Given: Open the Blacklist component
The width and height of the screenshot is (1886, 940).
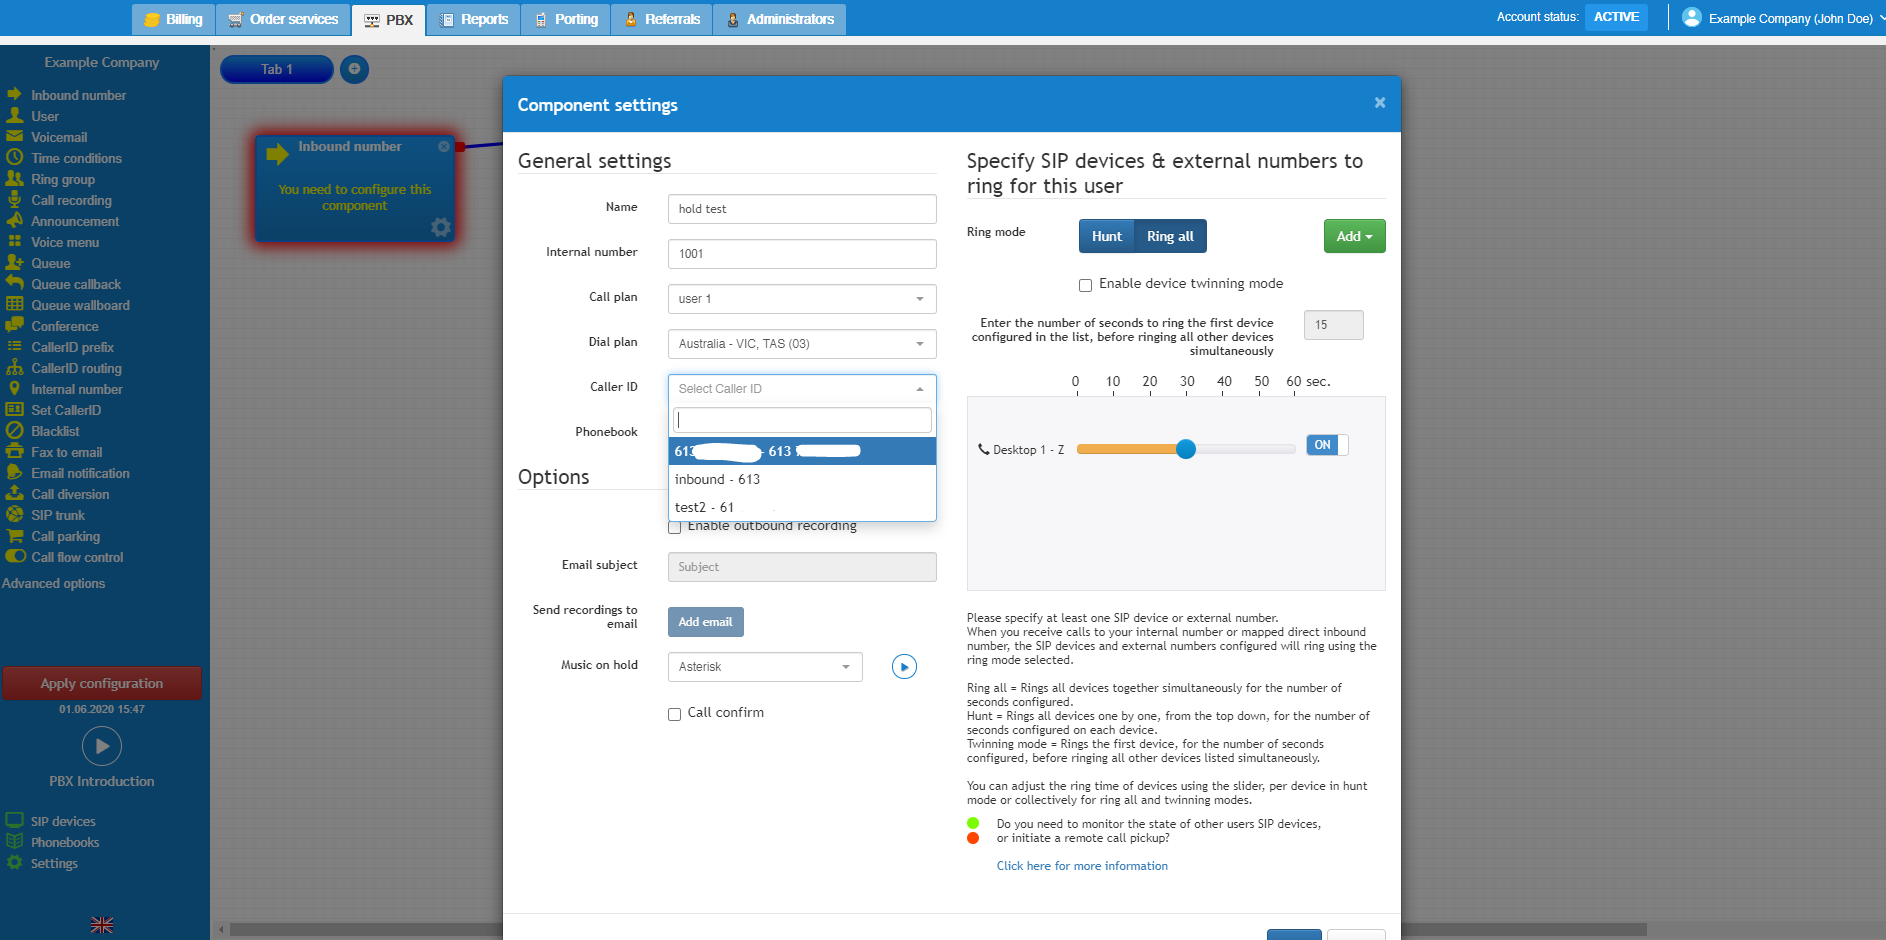Looking at the screenshot, I should tap(55, 431).
